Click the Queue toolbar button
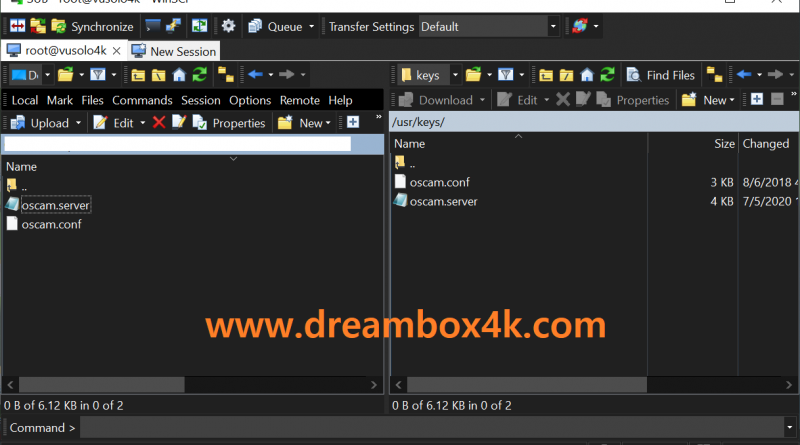 (x=276, y=27)
